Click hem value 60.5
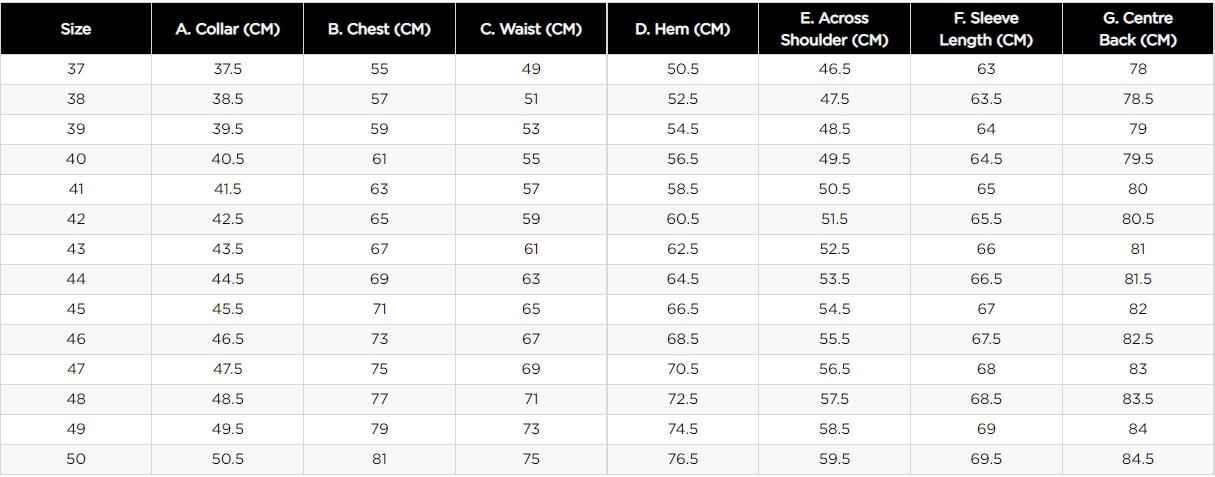This screenshot has height=477, width=1215. (683, 219)
